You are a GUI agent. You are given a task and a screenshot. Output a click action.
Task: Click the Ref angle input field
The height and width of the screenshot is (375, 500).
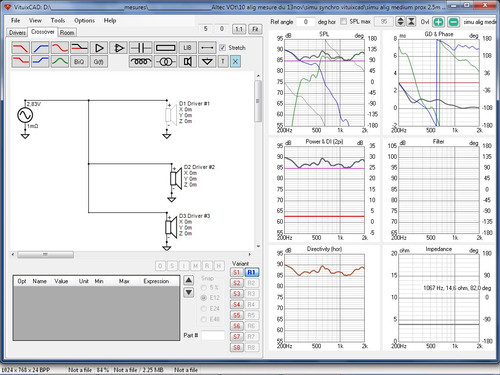click(x=306, y=22)
